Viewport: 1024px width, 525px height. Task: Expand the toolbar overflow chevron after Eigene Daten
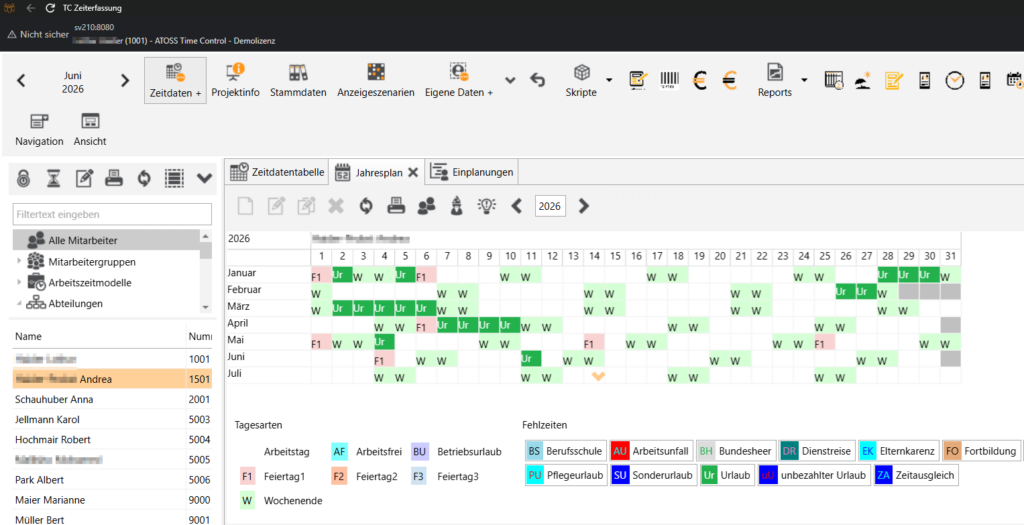point(510,80)
